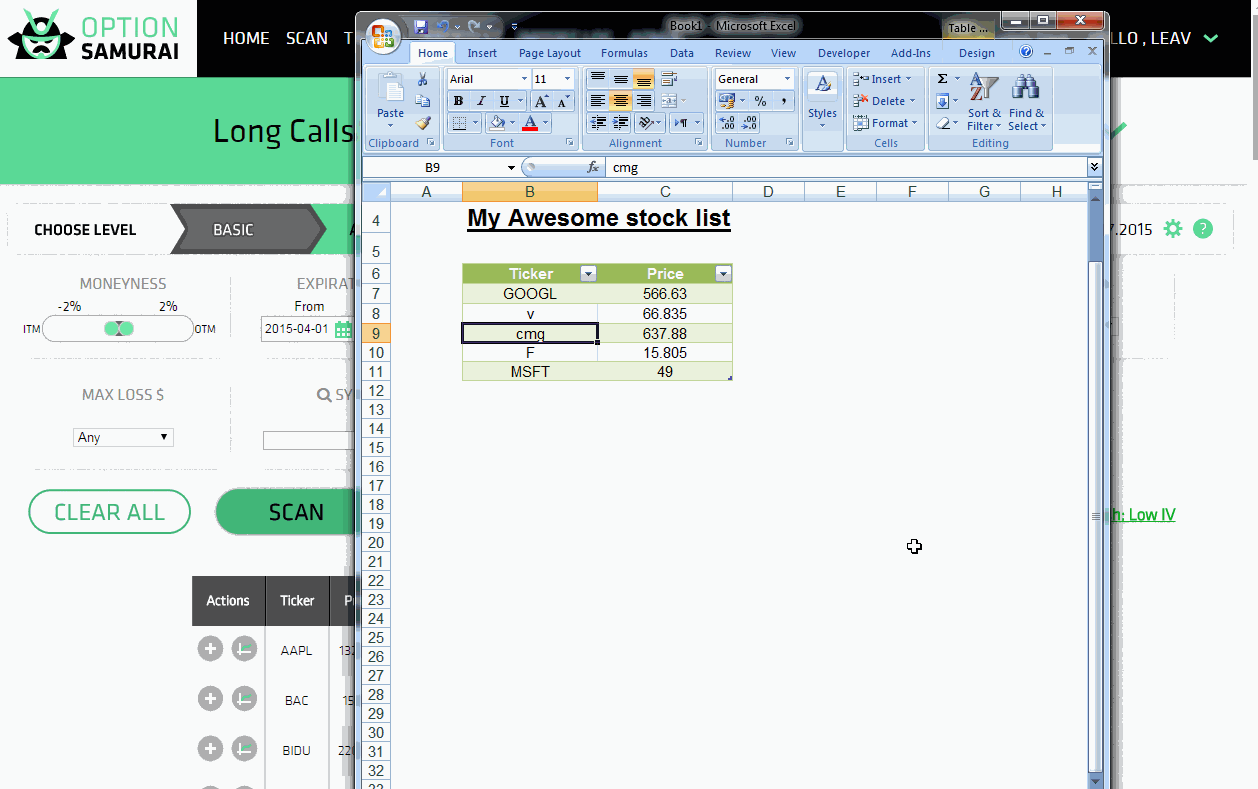Viewport: 1258px width, 789px height.
Task: Cut selection with the scissors icon
Action: 423,79
